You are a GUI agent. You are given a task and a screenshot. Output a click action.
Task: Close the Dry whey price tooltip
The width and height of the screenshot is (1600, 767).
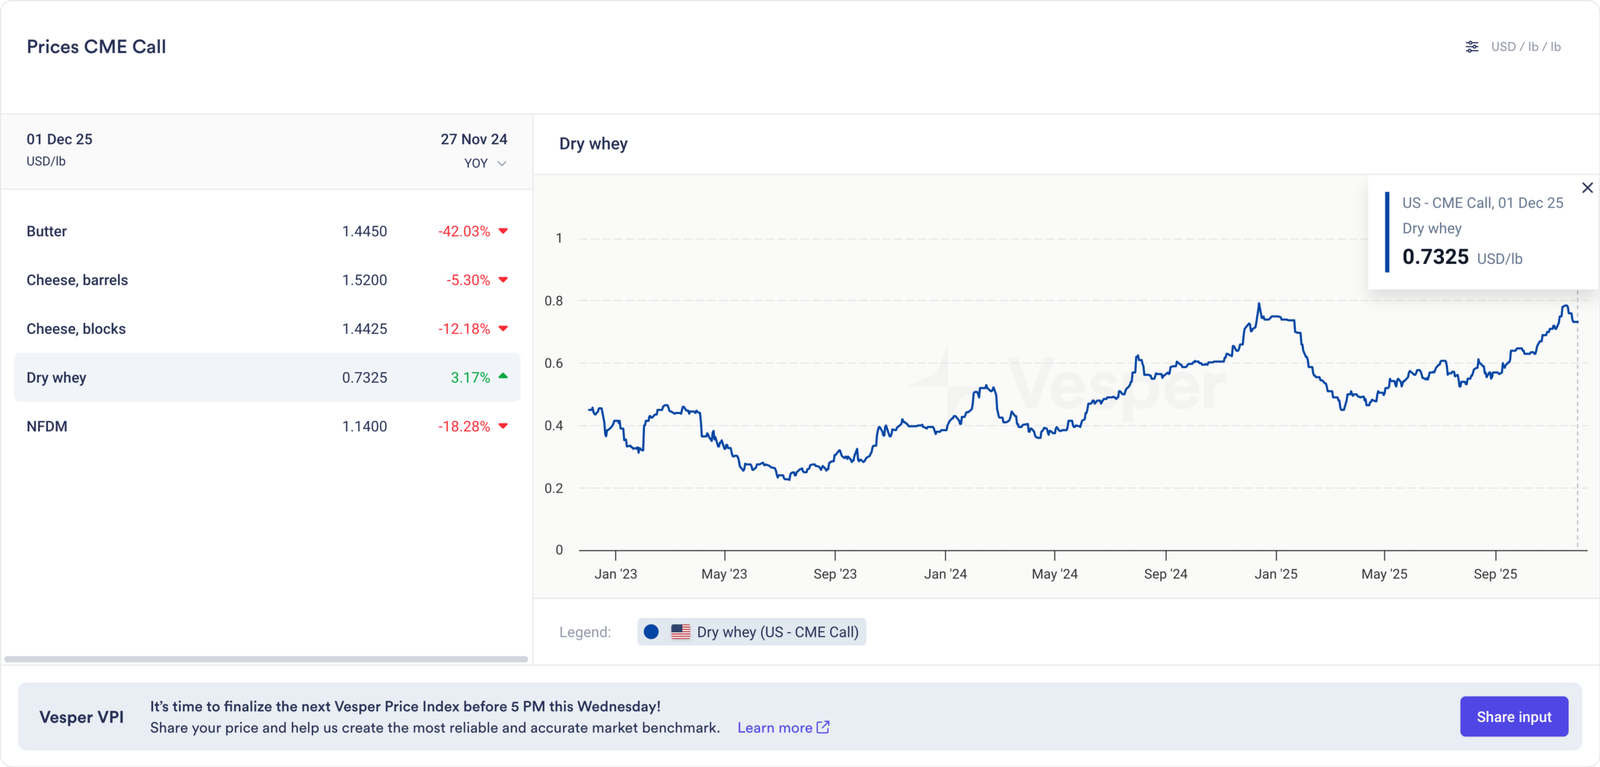[x=1587, y=188]
